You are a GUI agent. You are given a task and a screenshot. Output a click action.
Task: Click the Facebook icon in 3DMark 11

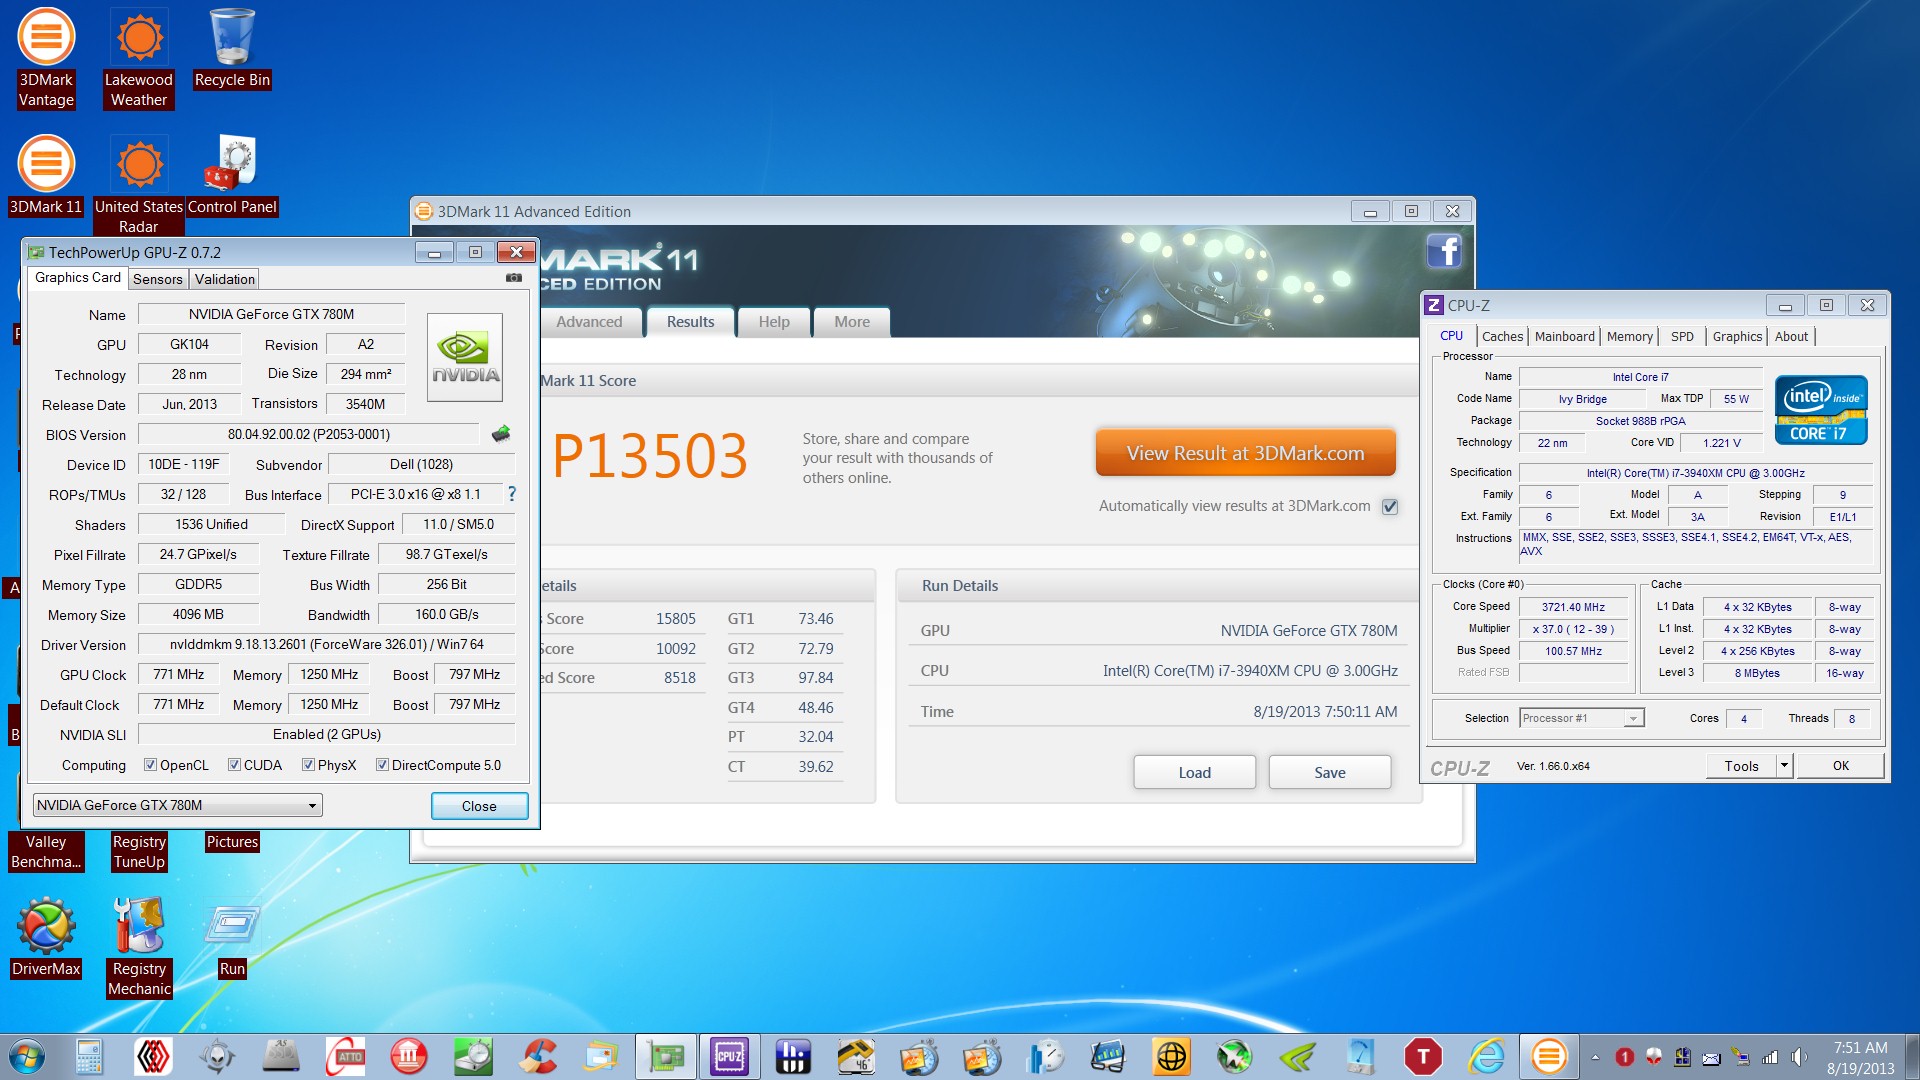[x=1444, y=251]
